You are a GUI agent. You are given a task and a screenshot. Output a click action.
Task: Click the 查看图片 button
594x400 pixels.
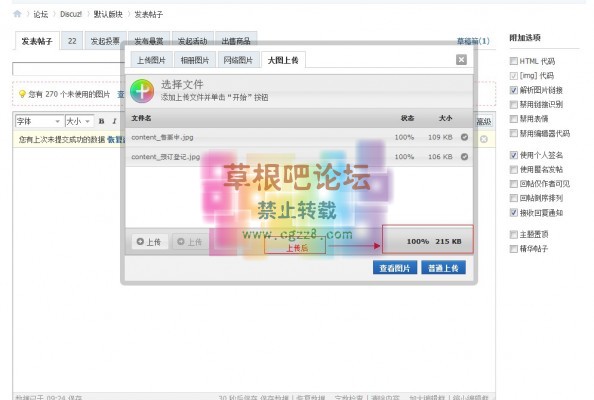pos(395,268)
